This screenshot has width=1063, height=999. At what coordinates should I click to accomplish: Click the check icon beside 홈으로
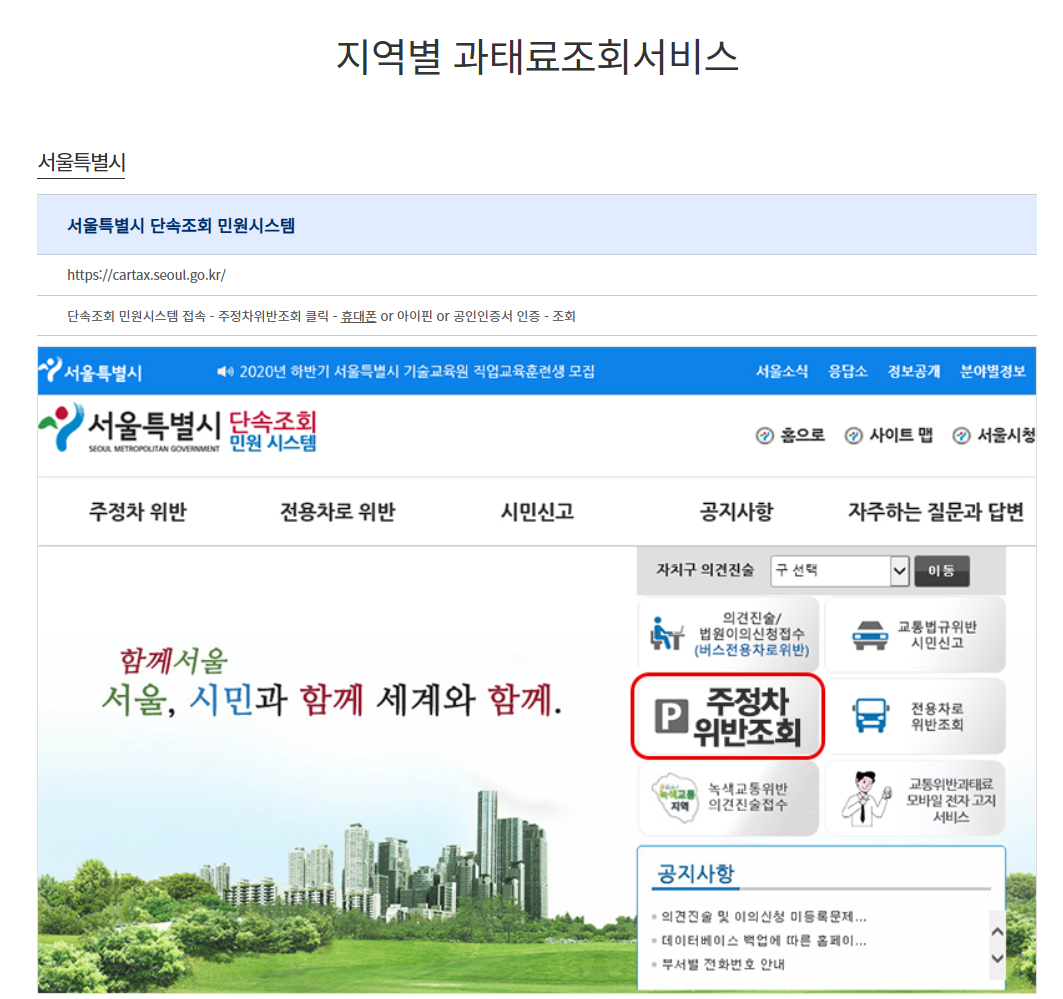click(x=765, y=436)
